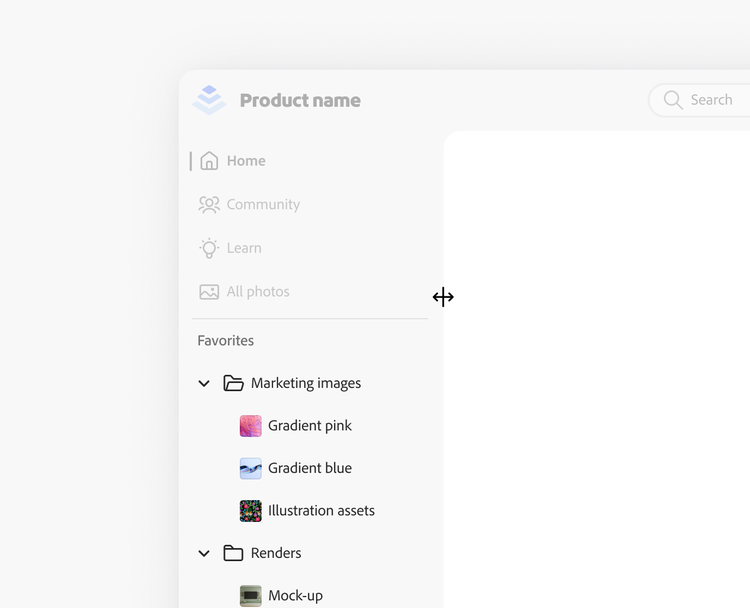Click the Home house icon
Viewport: 750px width, 608px height.
point(209,161)
